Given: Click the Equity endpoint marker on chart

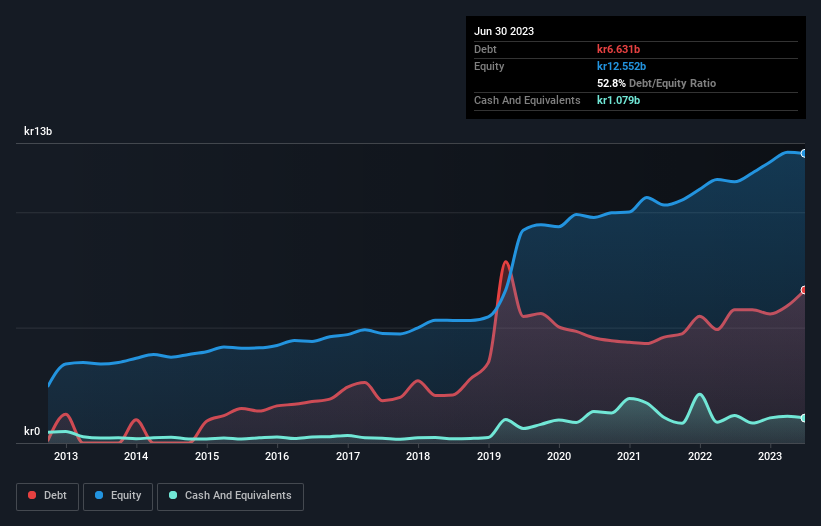Looking at the screenshot, I should pyautogui.click(x=804, y=153).
